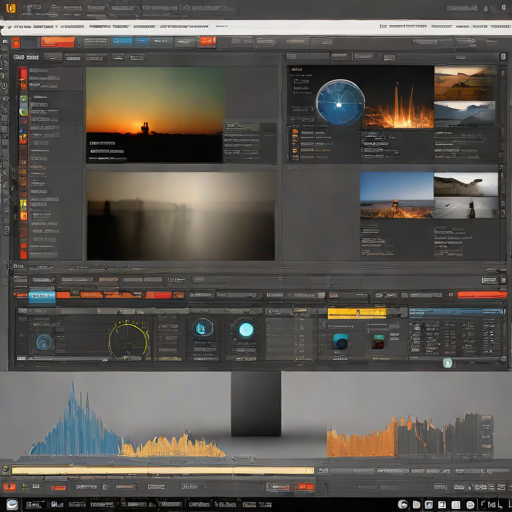
Task: Click the orange histogram graph on right
Action: tap(362, 438)
